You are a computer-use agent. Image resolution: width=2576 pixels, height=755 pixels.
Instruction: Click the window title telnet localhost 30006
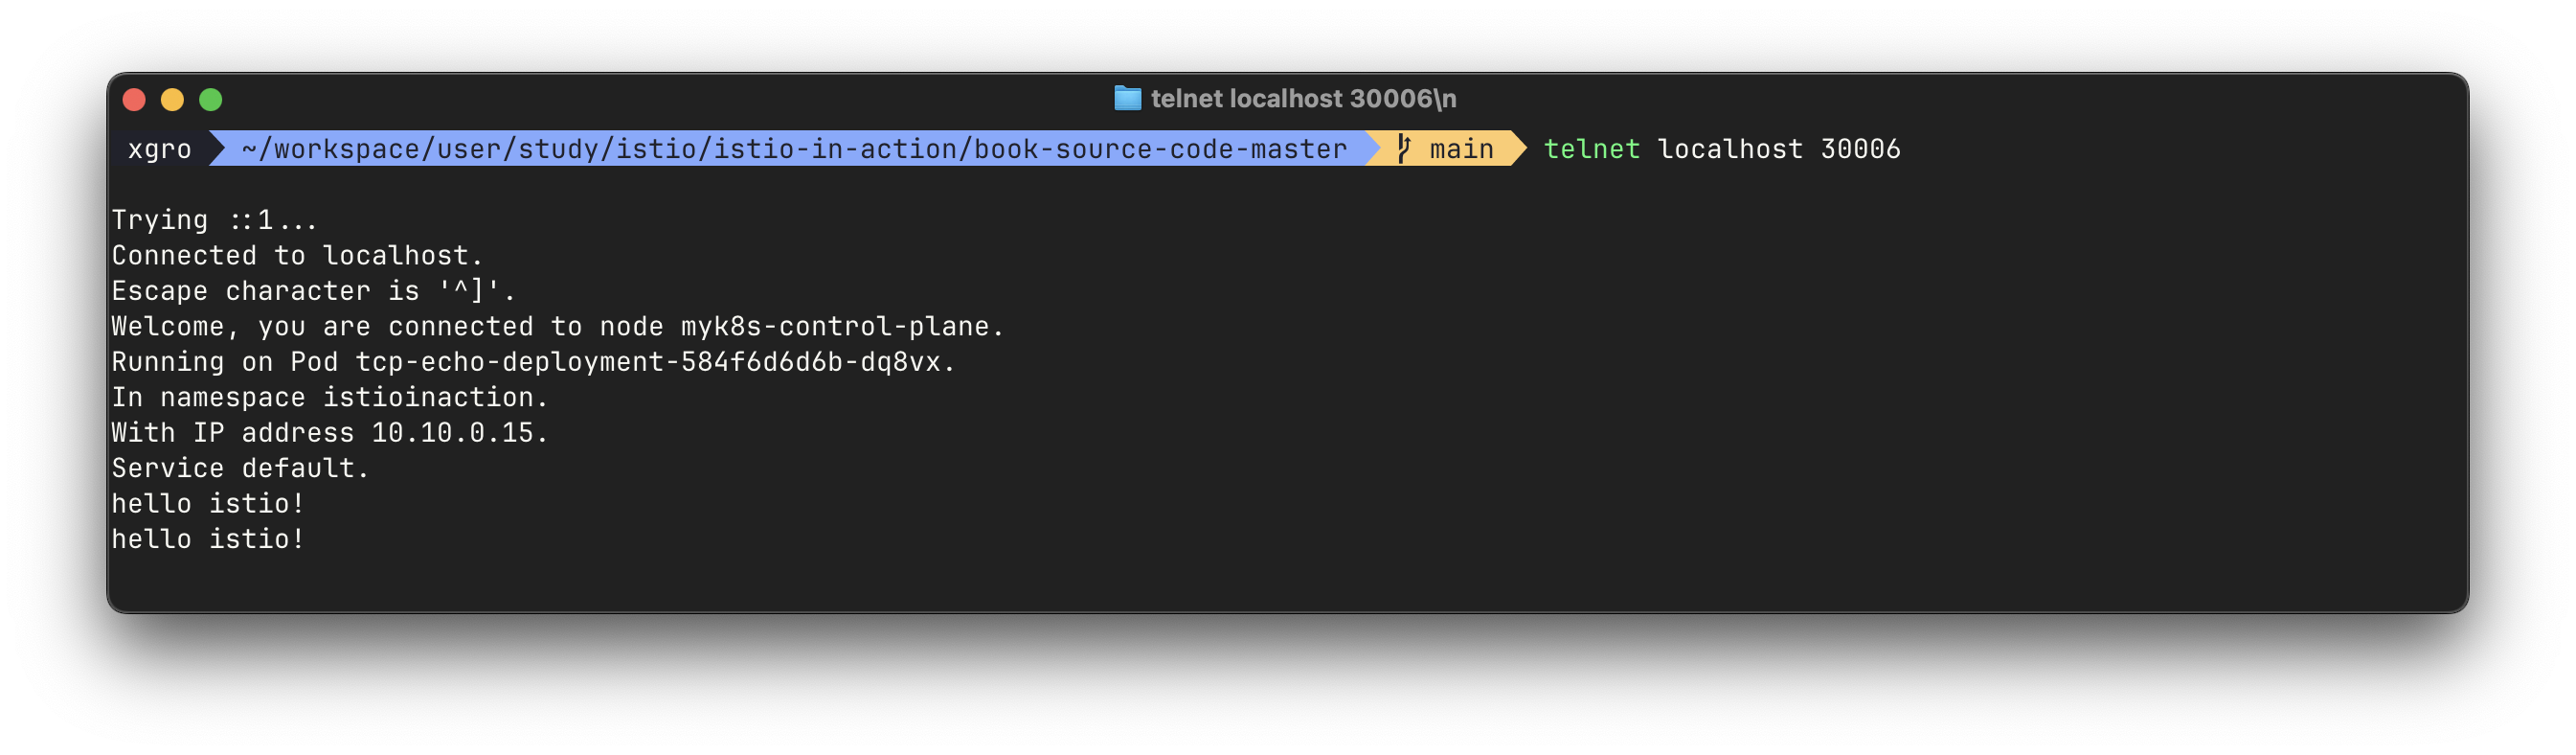[x=1303, y=98]
